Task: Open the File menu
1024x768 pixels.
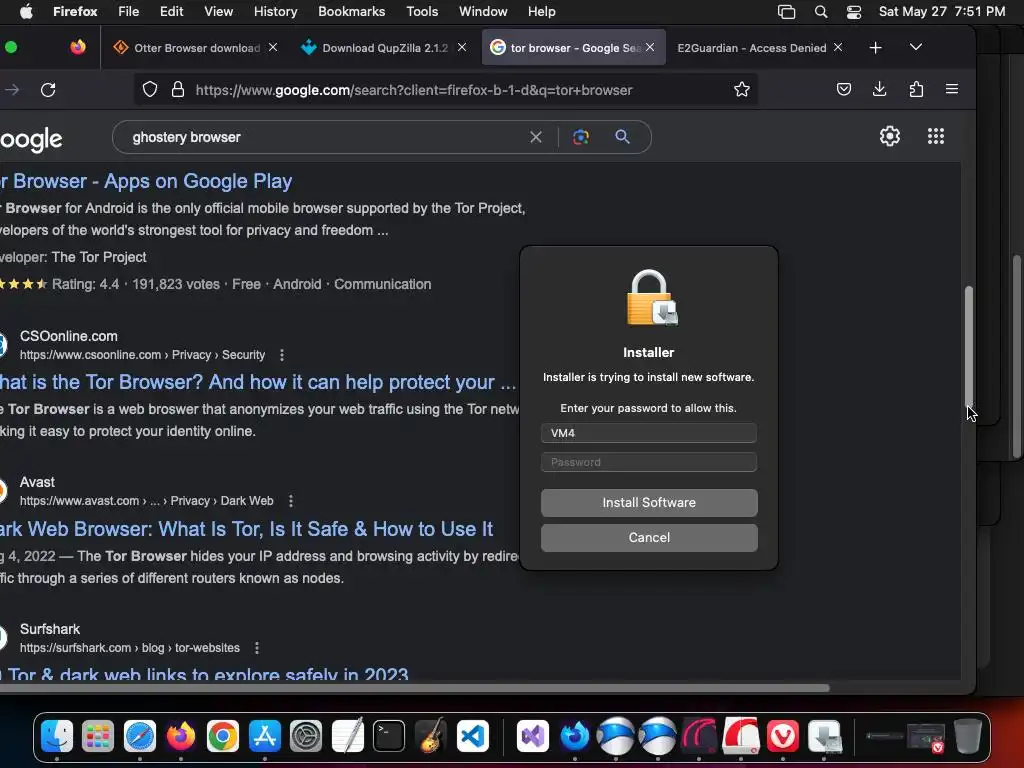Action: tap(128, 12)
